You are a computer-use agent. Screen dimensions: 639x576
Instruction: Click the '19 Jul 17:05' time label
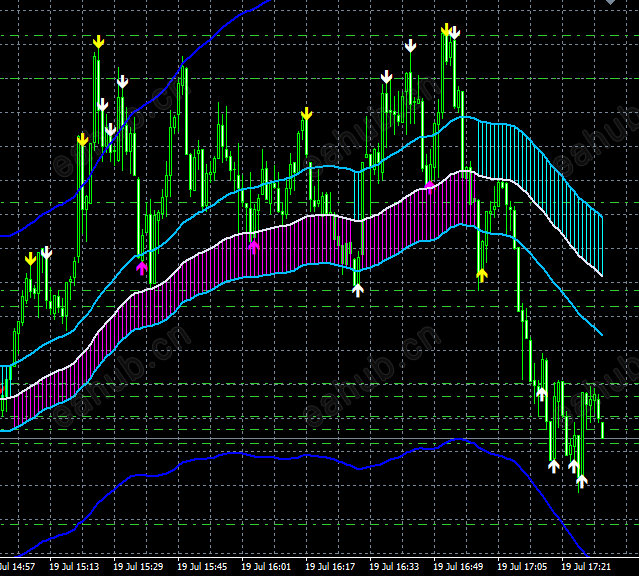[522, 567]
